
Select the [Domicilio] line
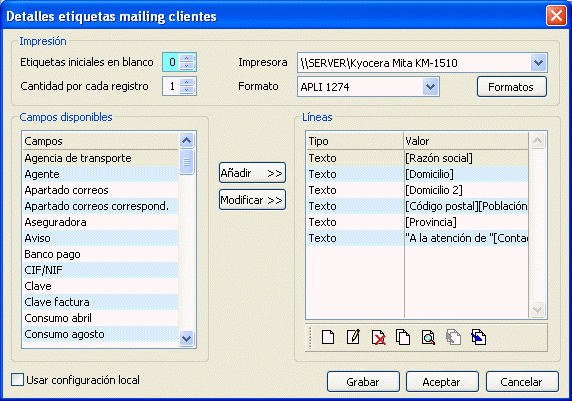(x=417, y=174)
